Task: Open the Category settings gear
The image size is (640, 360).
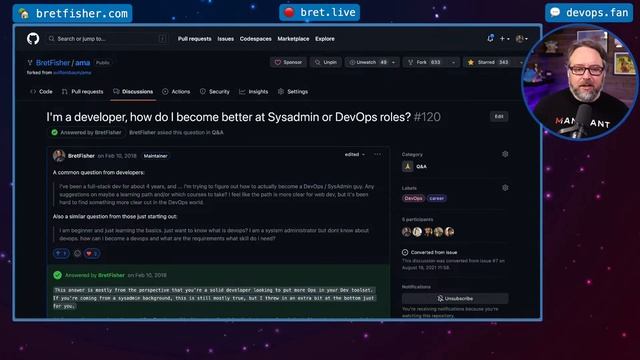Action: click(505, 154)
